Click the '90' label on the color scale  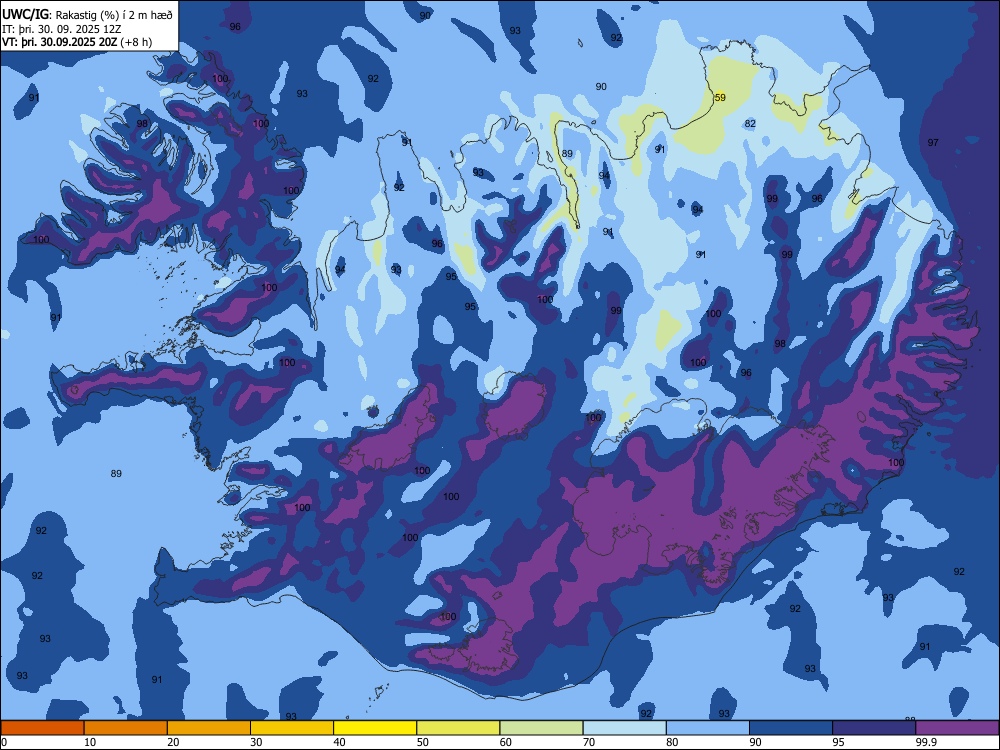(756, 742)
